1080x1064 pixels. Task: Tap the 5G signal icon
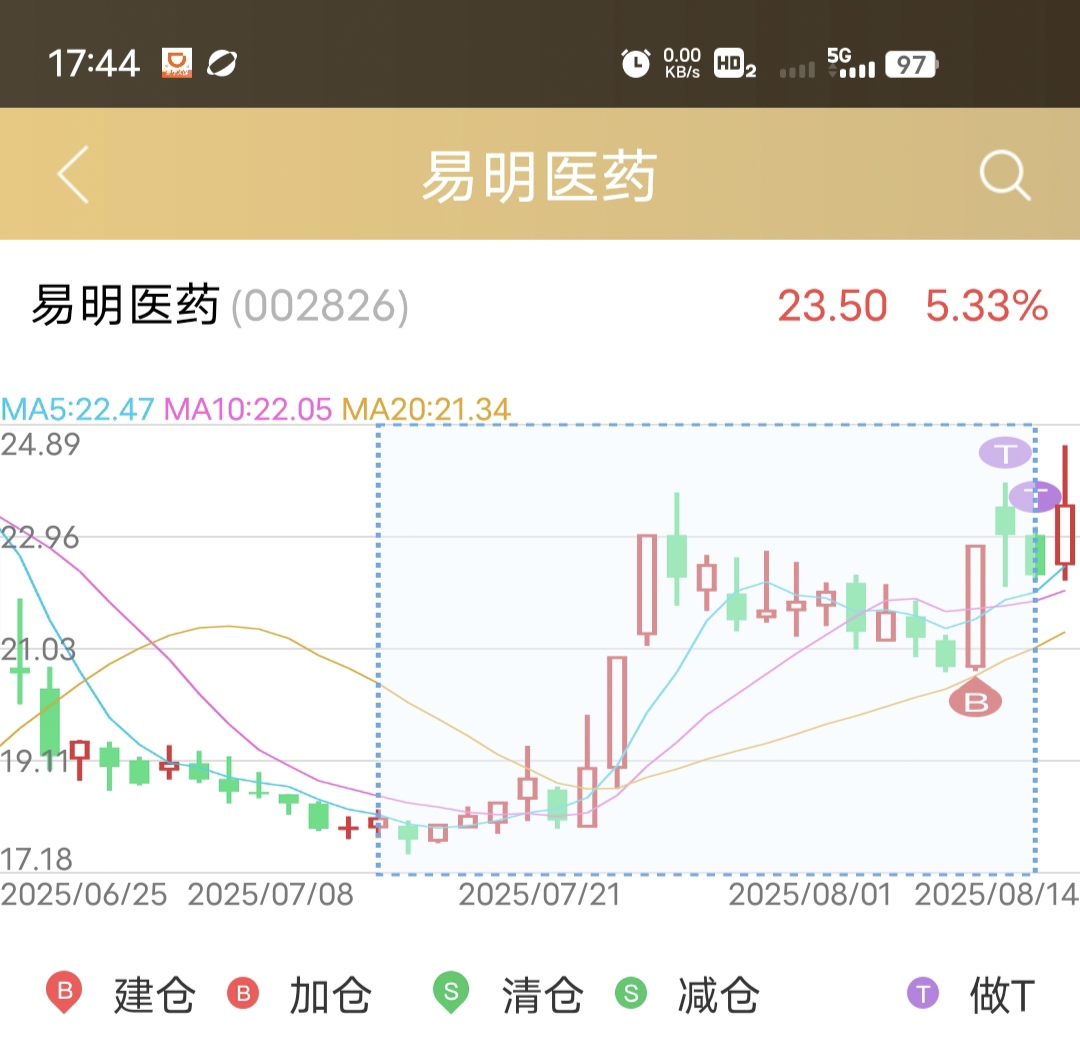pyautogui.click(x=851, y=62)
